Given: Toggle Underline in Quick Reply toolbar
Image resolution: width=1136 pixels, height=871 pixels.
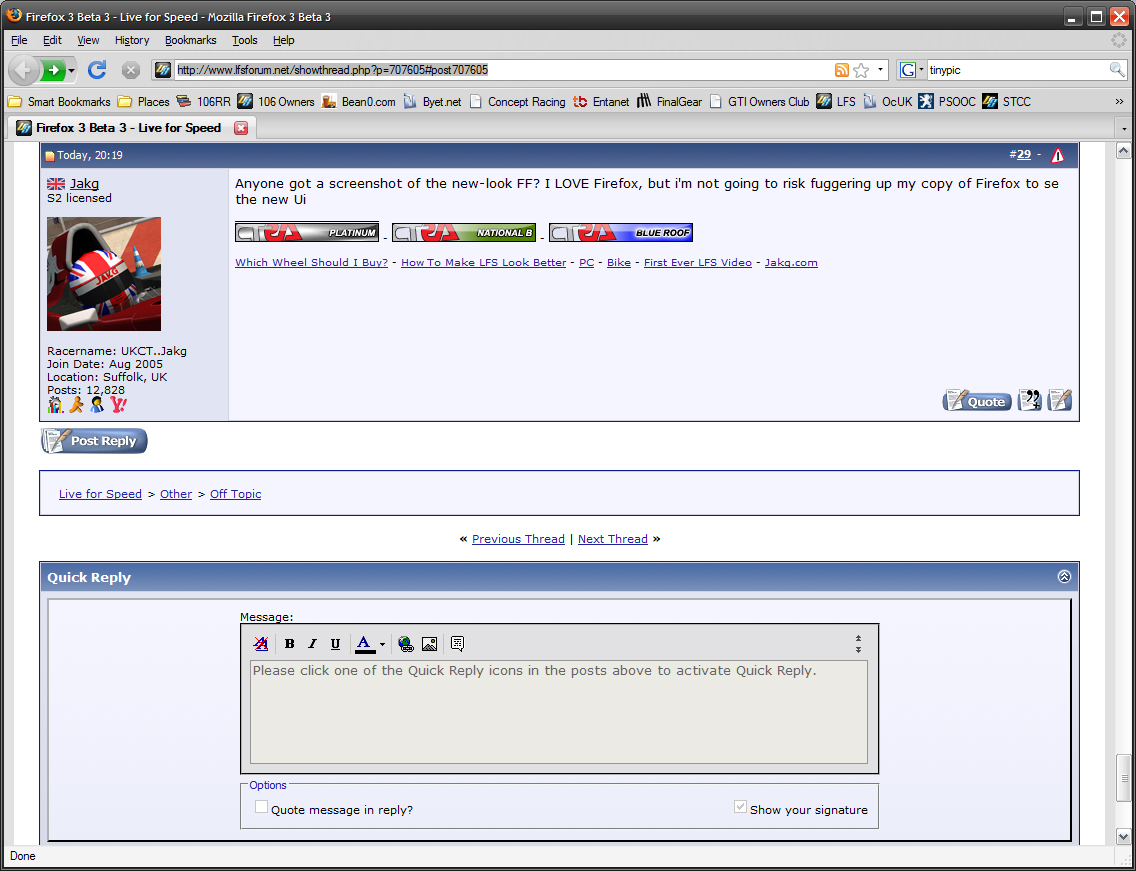Looking at the screenshot, I should point(335,643).
